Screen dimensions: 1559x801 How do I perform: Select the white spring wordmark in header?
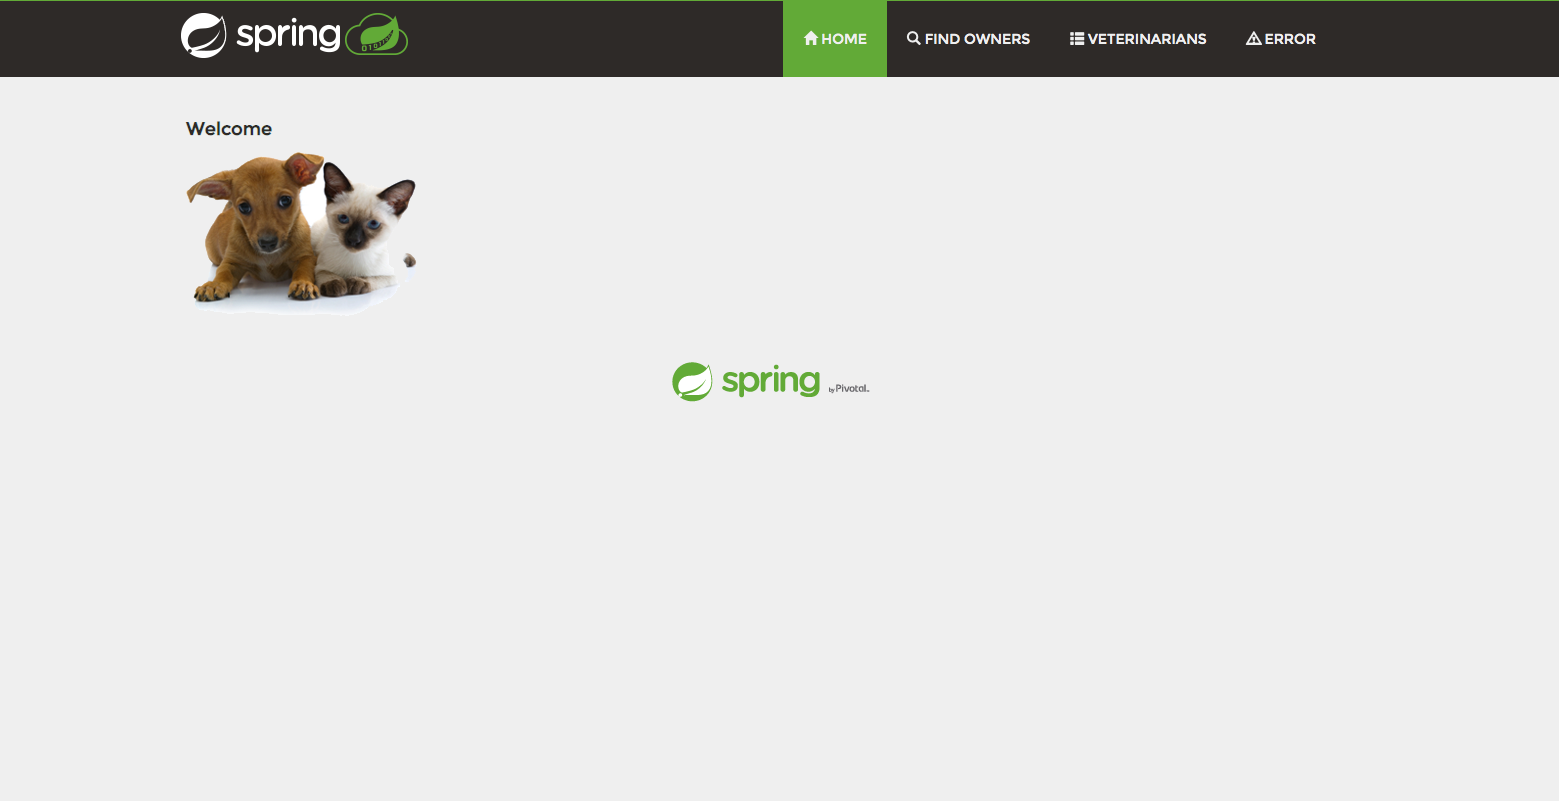tap(288, 36)
